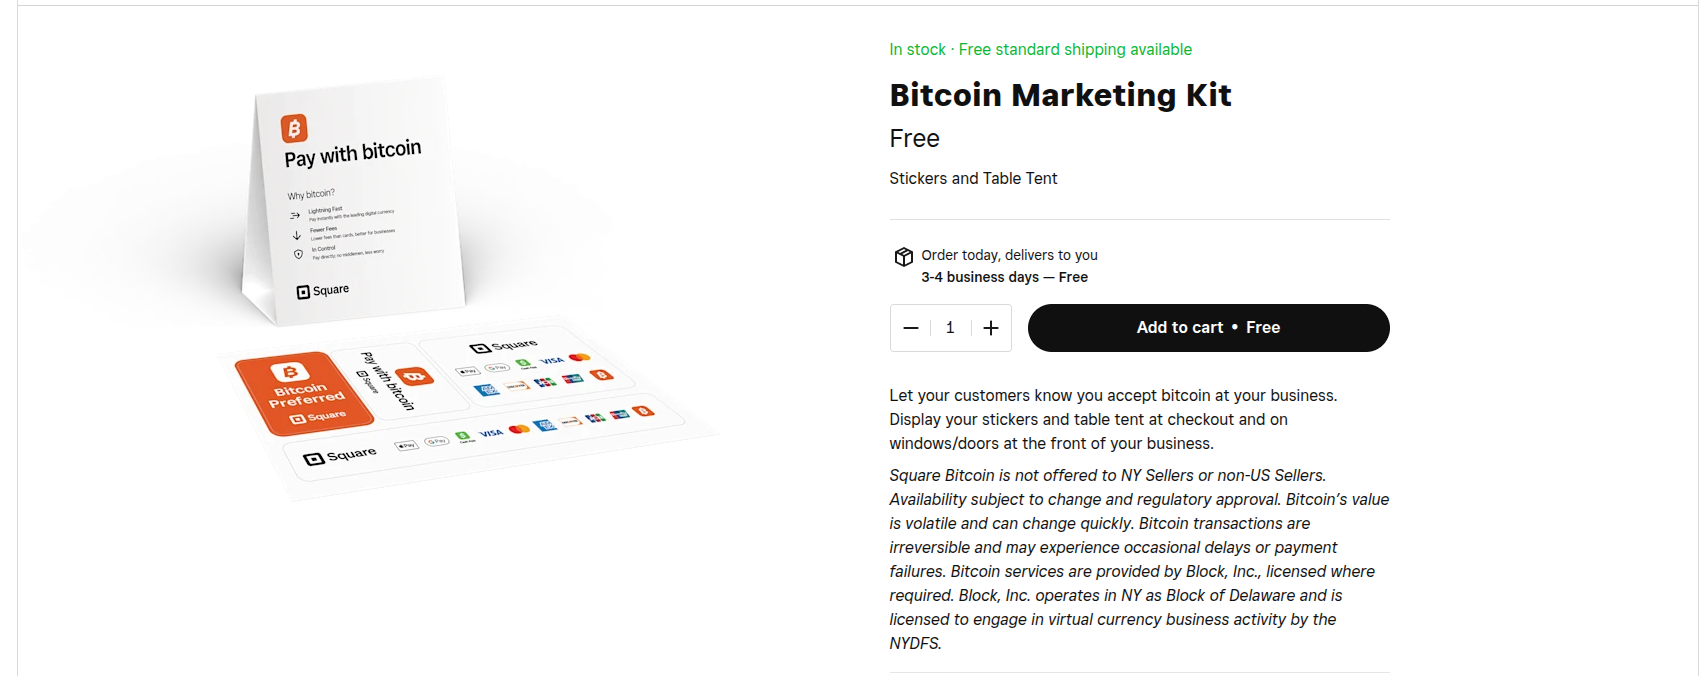Click the Square logo on bottom sticker strip
The image size is (1707, 676).
tap(340, 456)
